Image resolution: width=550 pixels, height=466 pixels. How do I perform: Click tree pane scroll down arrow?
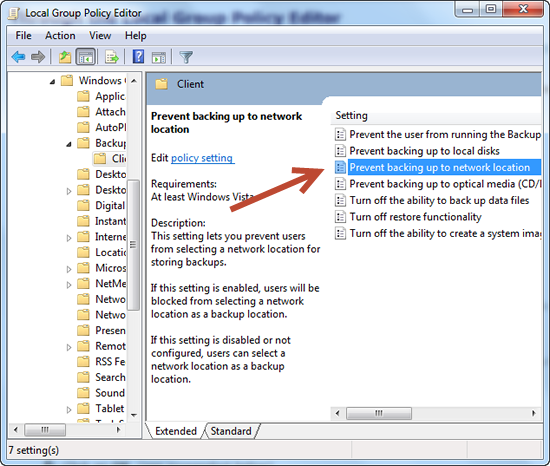tap(134, 415)
